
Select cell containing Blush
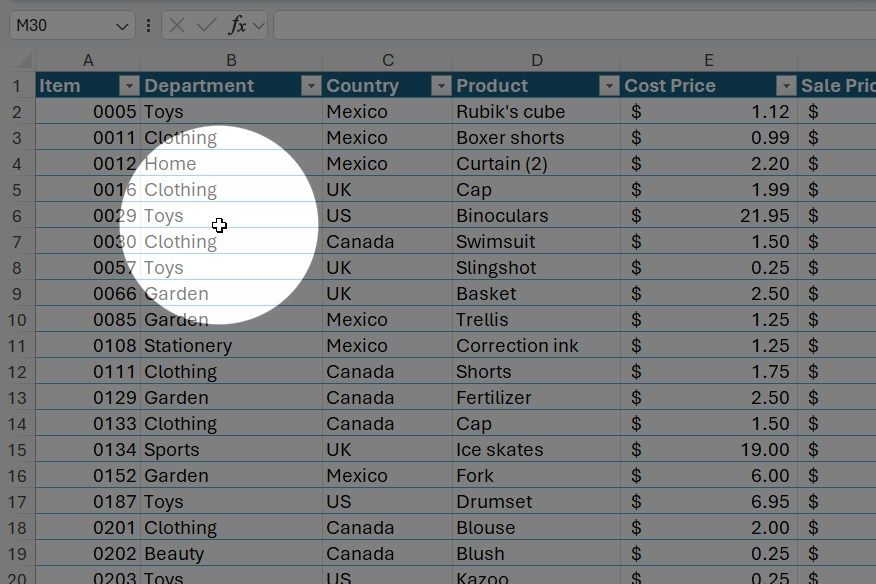point(536,553)
